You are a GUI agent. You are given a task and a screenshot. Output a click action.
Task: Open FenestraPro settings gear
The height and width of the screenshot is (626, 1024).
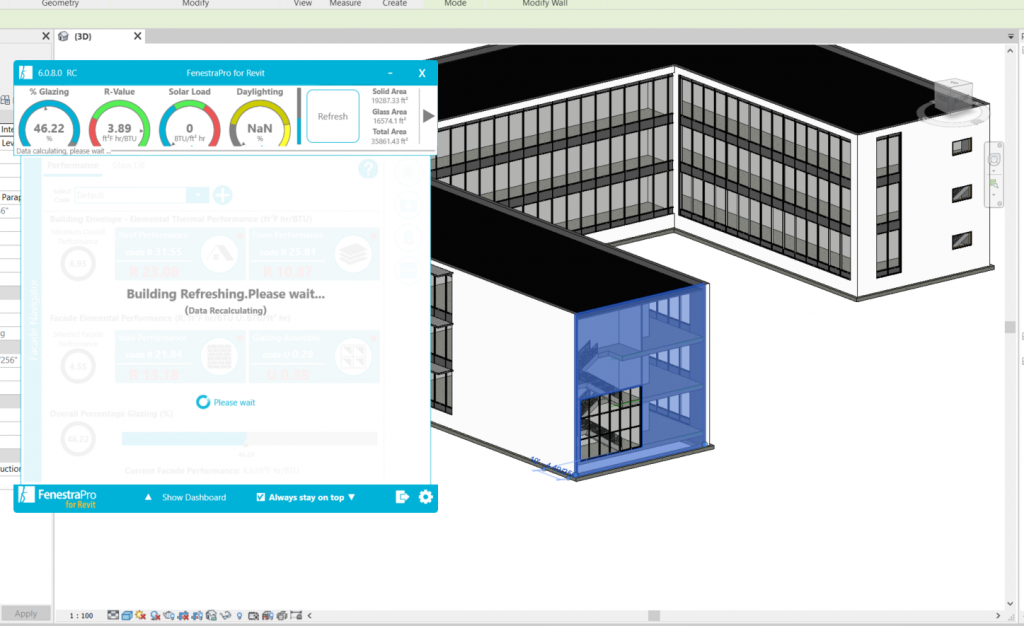click(425, 497)
